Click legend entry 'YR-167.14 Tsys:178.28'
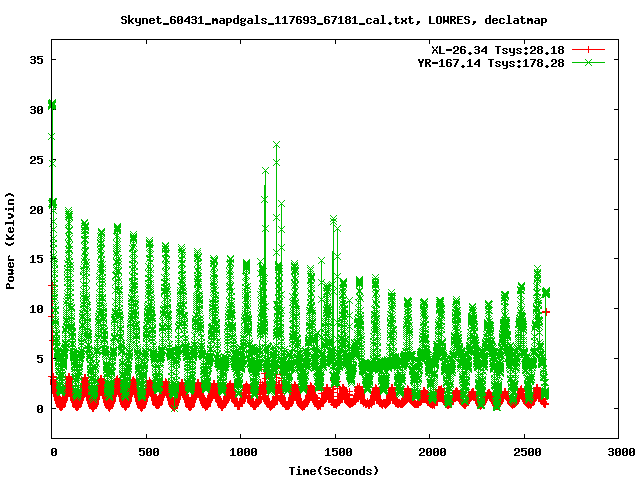The image size is (640, 480). click(491, 63)
